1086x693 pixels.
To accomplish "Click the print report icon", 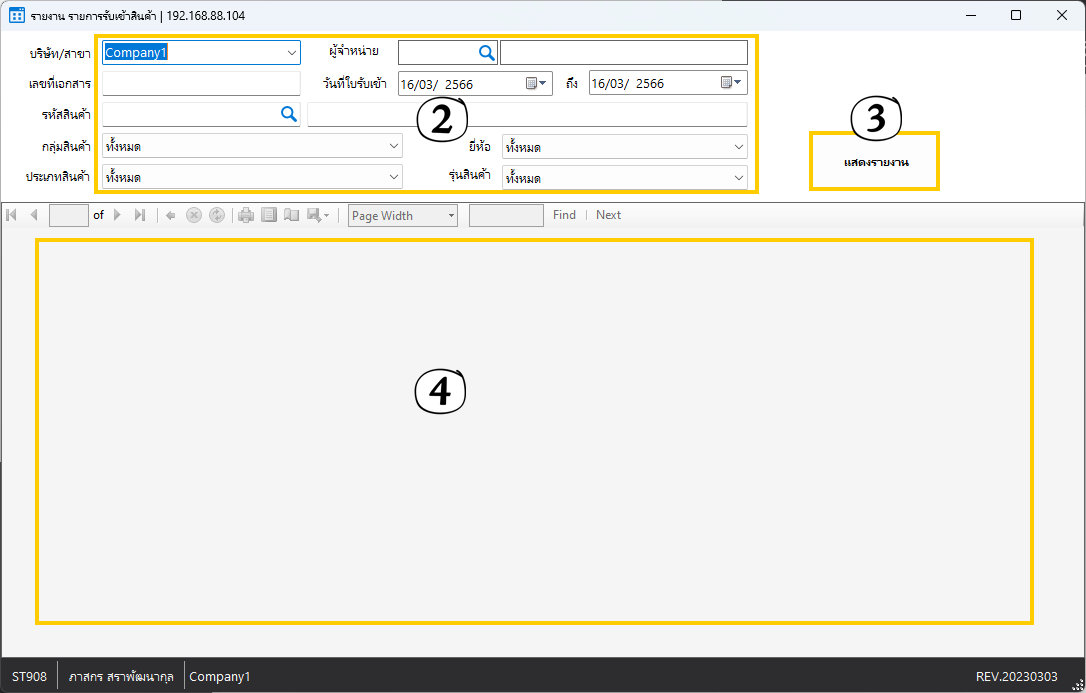I will tap(246, 215).
